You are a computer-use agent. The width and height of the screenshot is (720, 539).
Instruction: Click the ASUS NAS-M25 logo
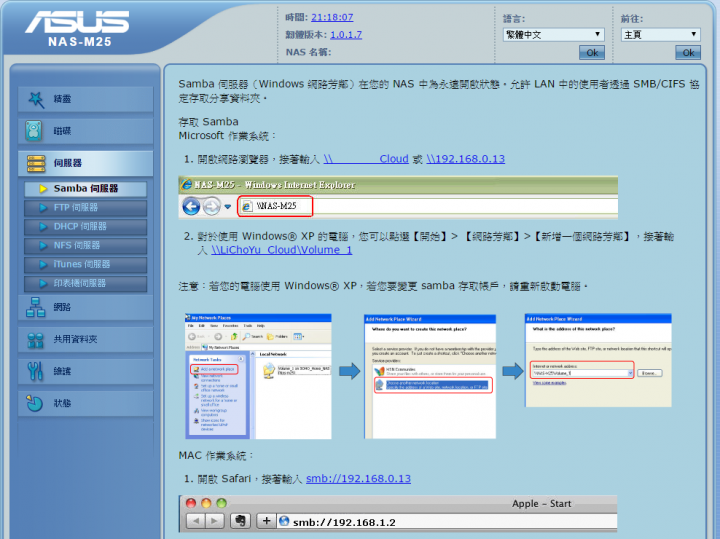click(x=78, y=28)
